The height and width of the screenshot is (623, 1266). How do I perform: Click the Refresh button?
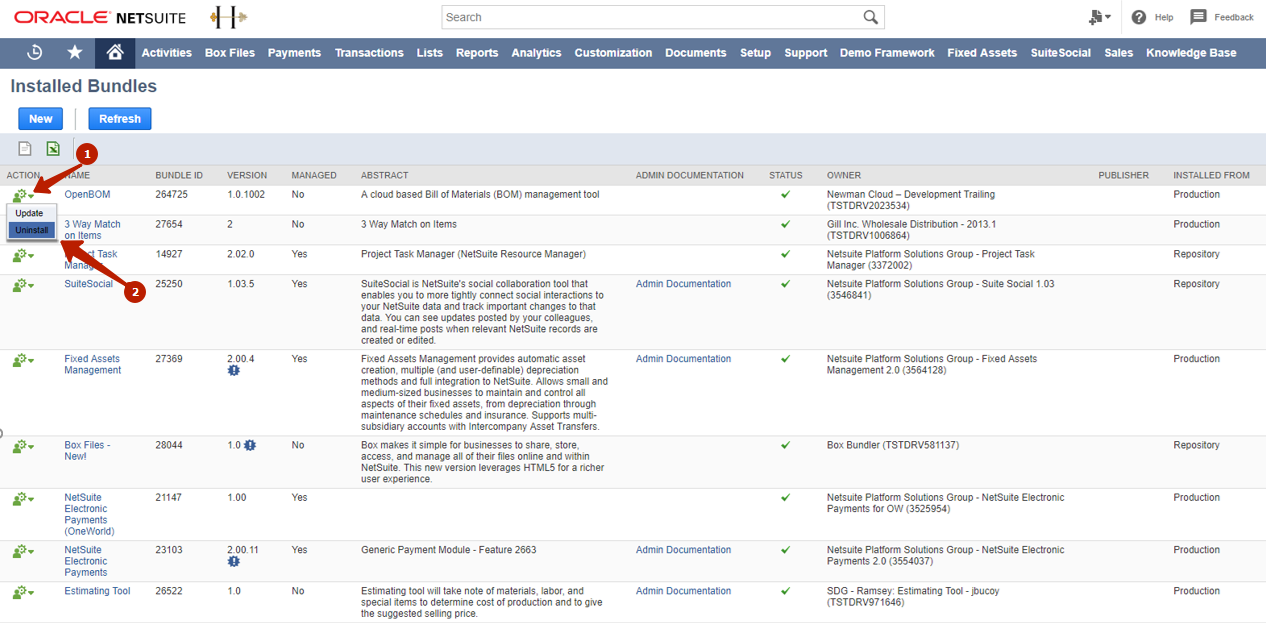(x=120, y=119)
